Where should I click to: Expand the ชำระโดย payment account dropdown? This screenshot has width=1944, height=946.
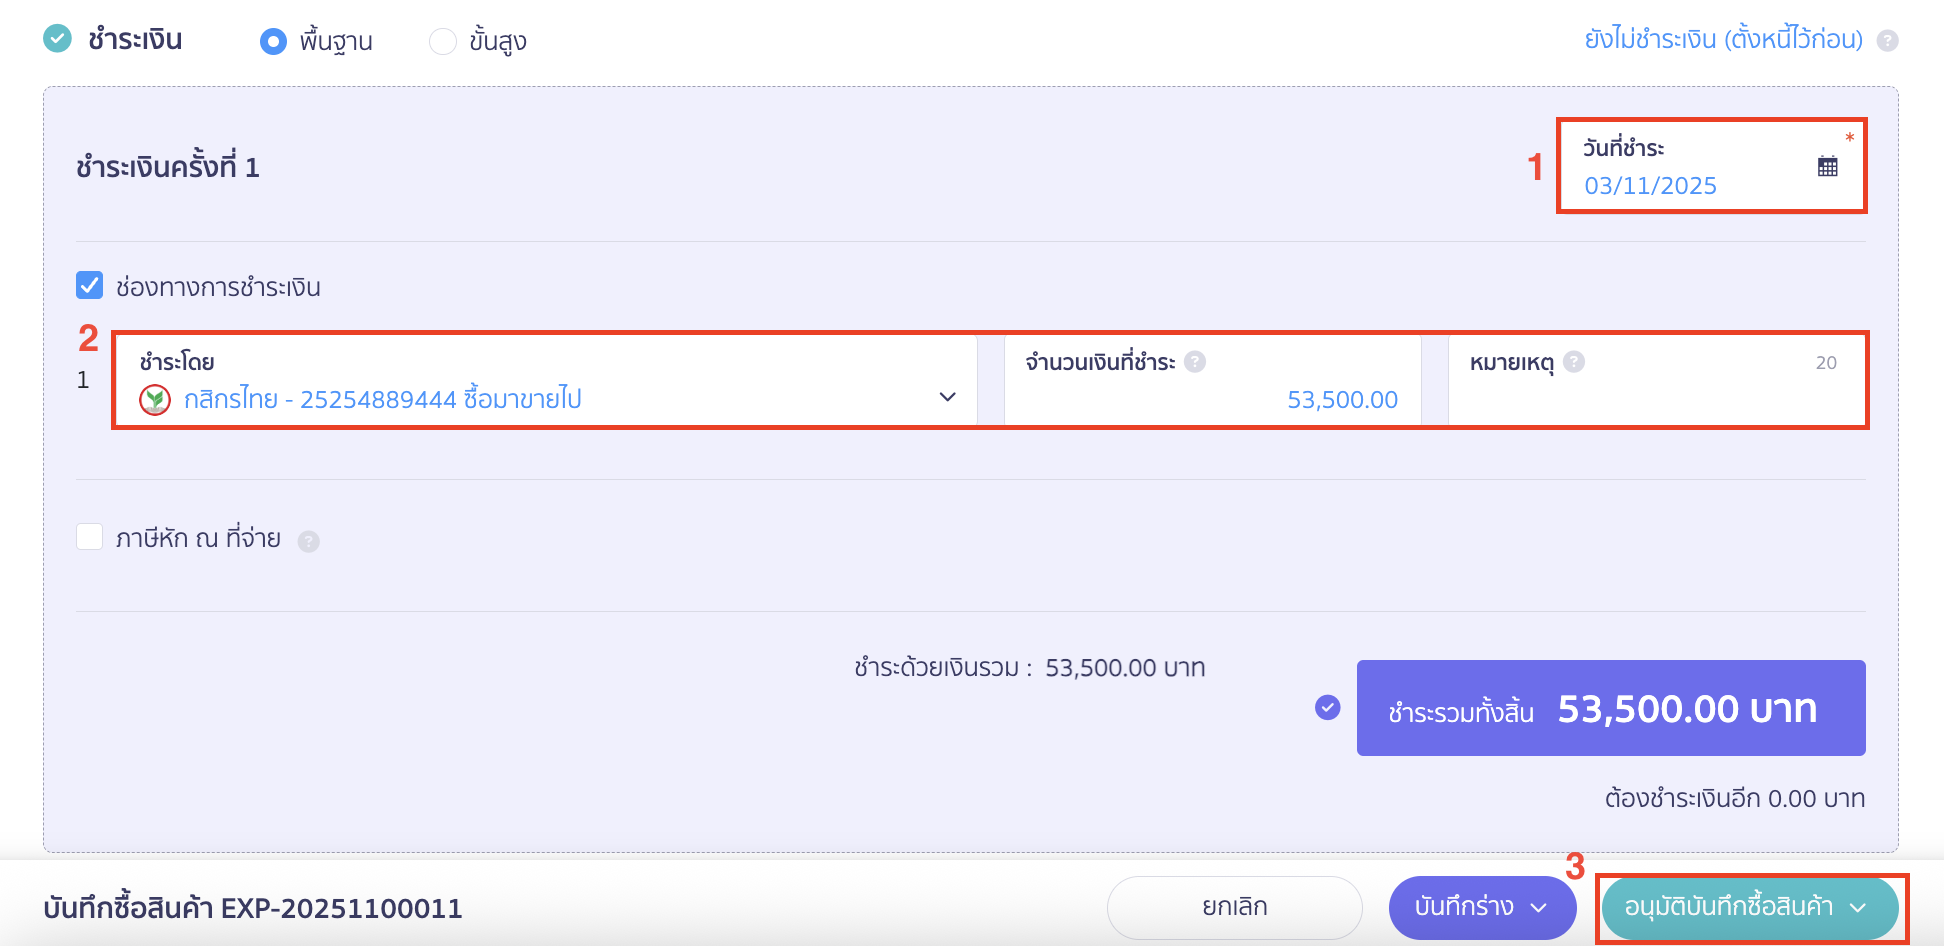[x=947, y=397]
